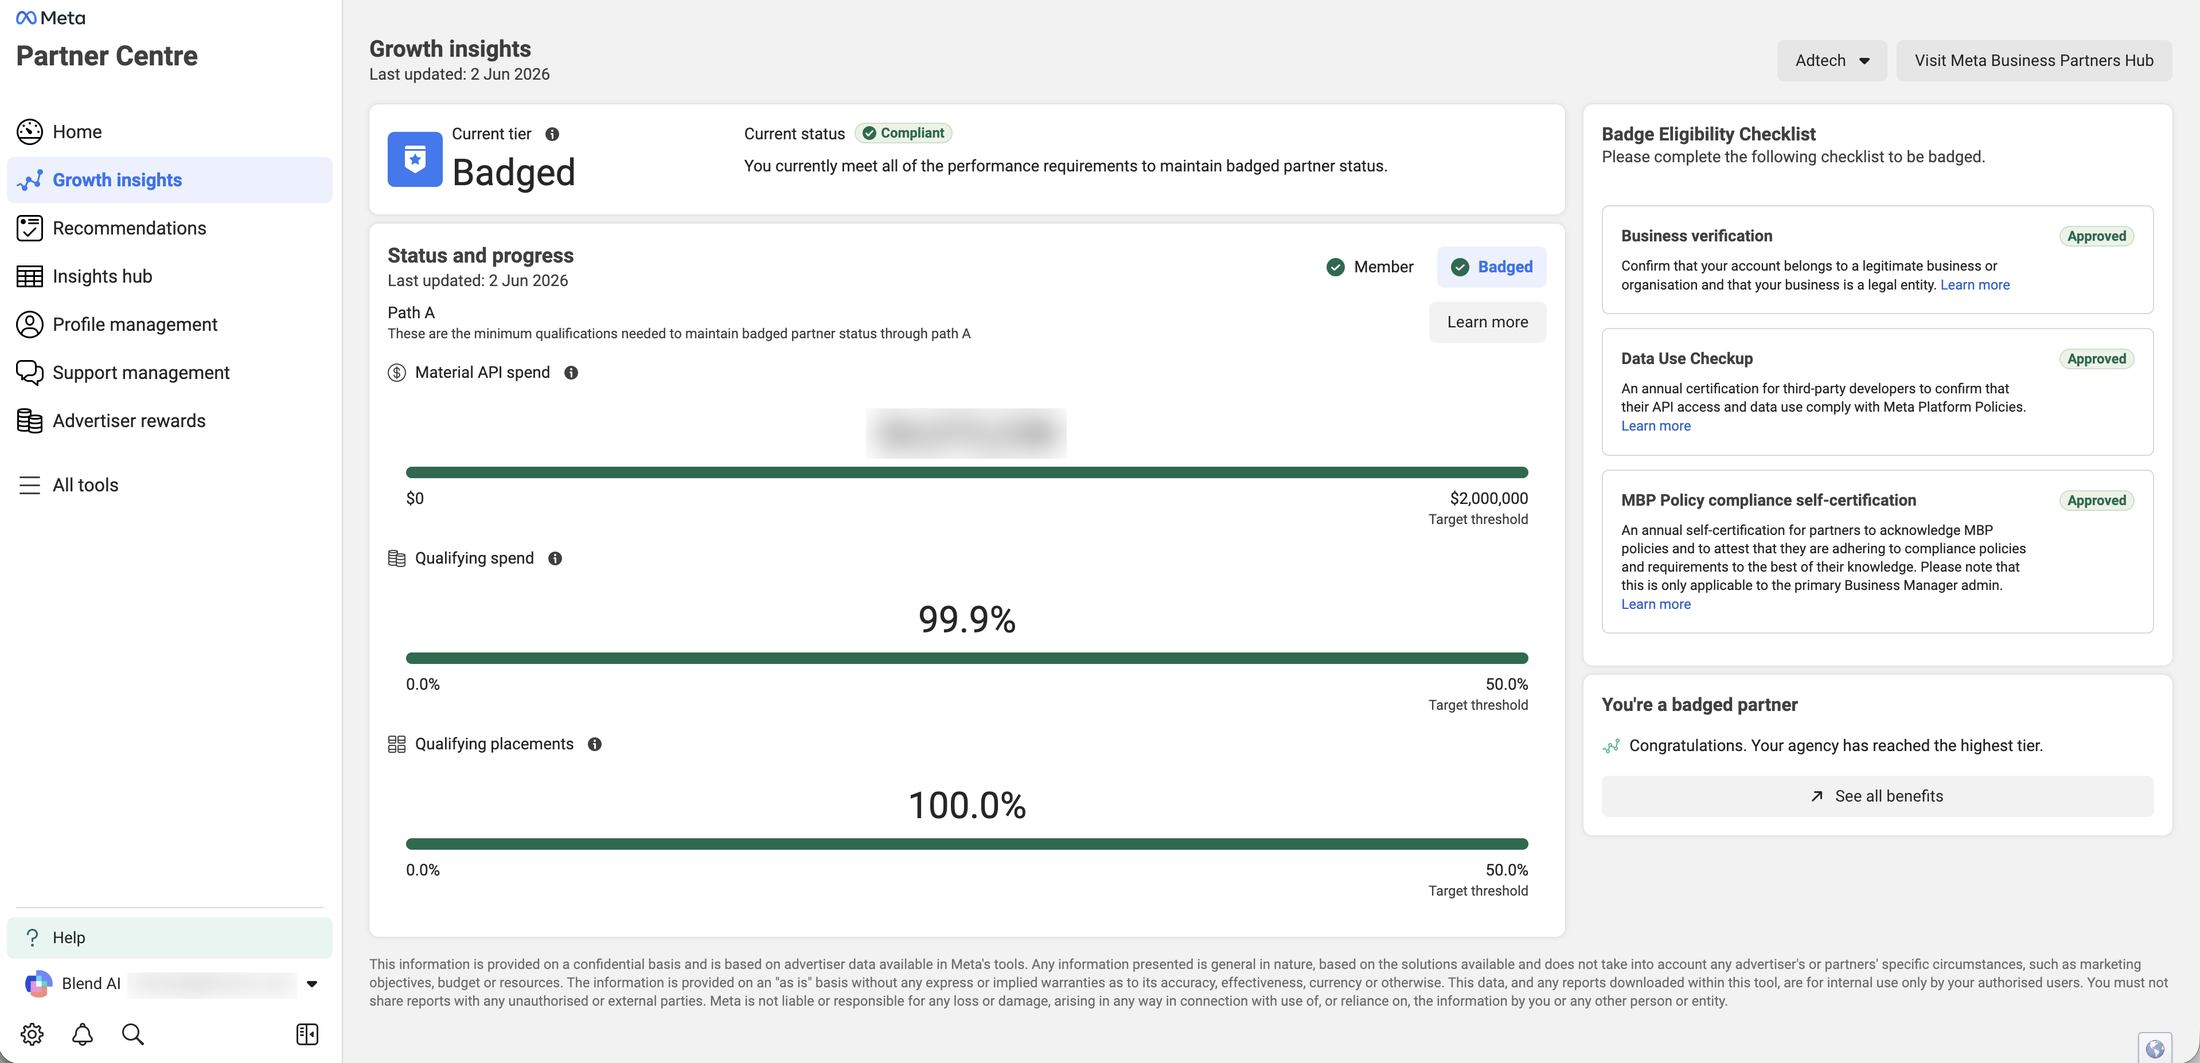The height and width of the screenshot is (1063, 2200).
Task: Click the Qualifying spend stack icon
Action: (397, 559)
